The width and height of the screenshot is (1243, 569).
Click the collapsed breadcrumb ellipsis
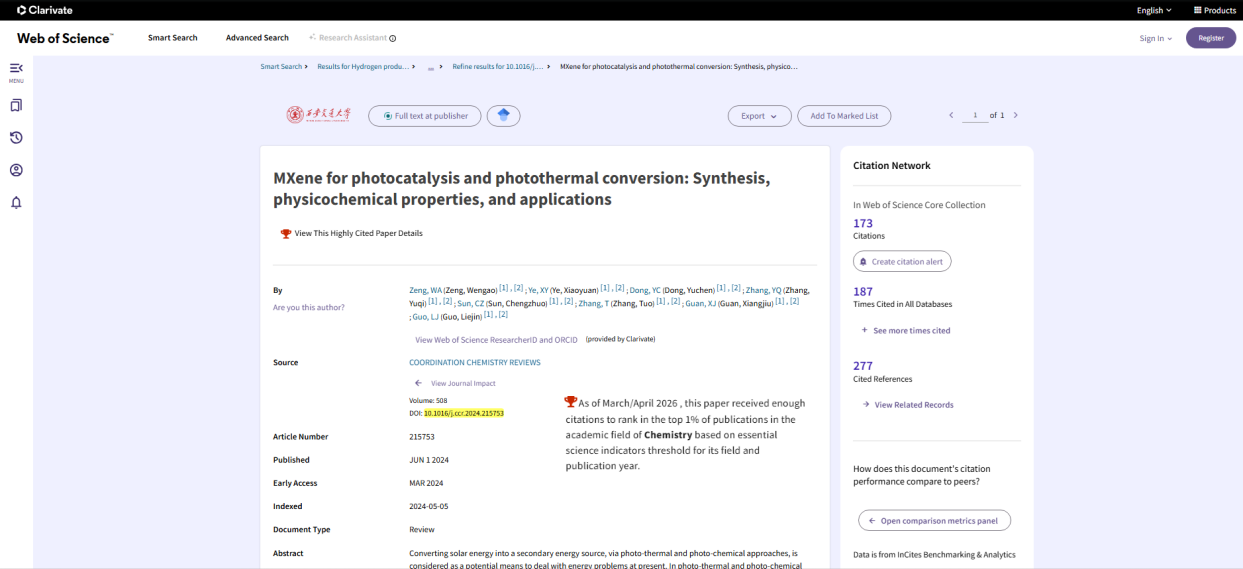431,67
